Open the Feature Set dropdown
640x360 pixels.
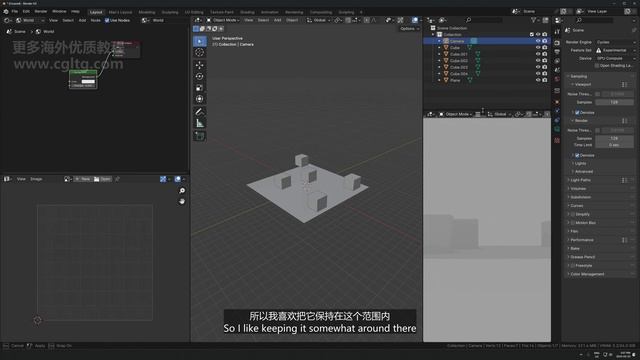[615, 50]
